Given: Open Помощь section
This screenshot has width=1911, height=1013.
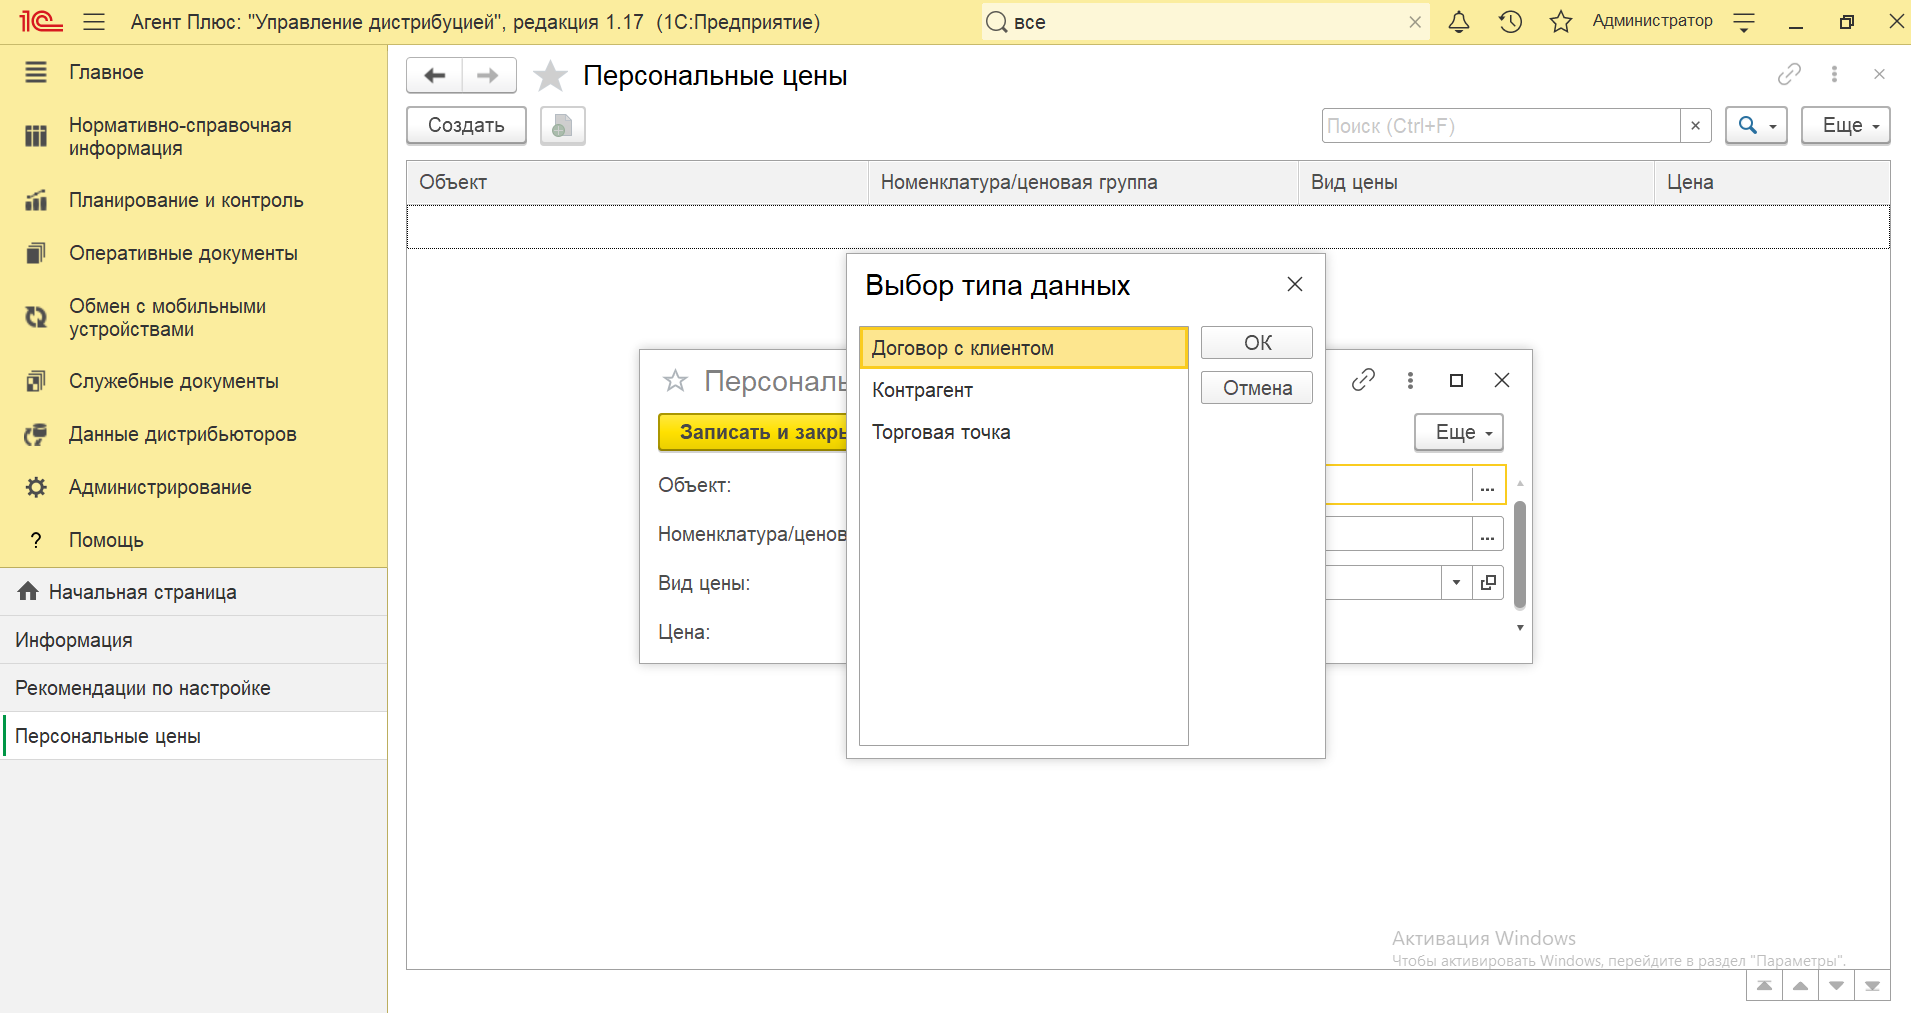Looking at the screenshot, I should pyautogui.click(x=193, y=540).
